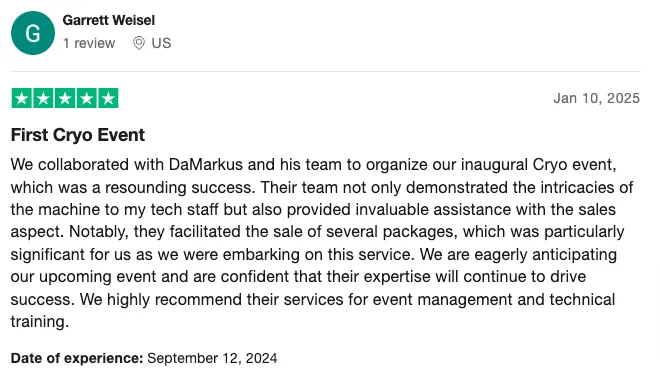Screen dimensions: 661x381
Task: Click the name "DaMarkus" in the review
Action: point(206,164)
